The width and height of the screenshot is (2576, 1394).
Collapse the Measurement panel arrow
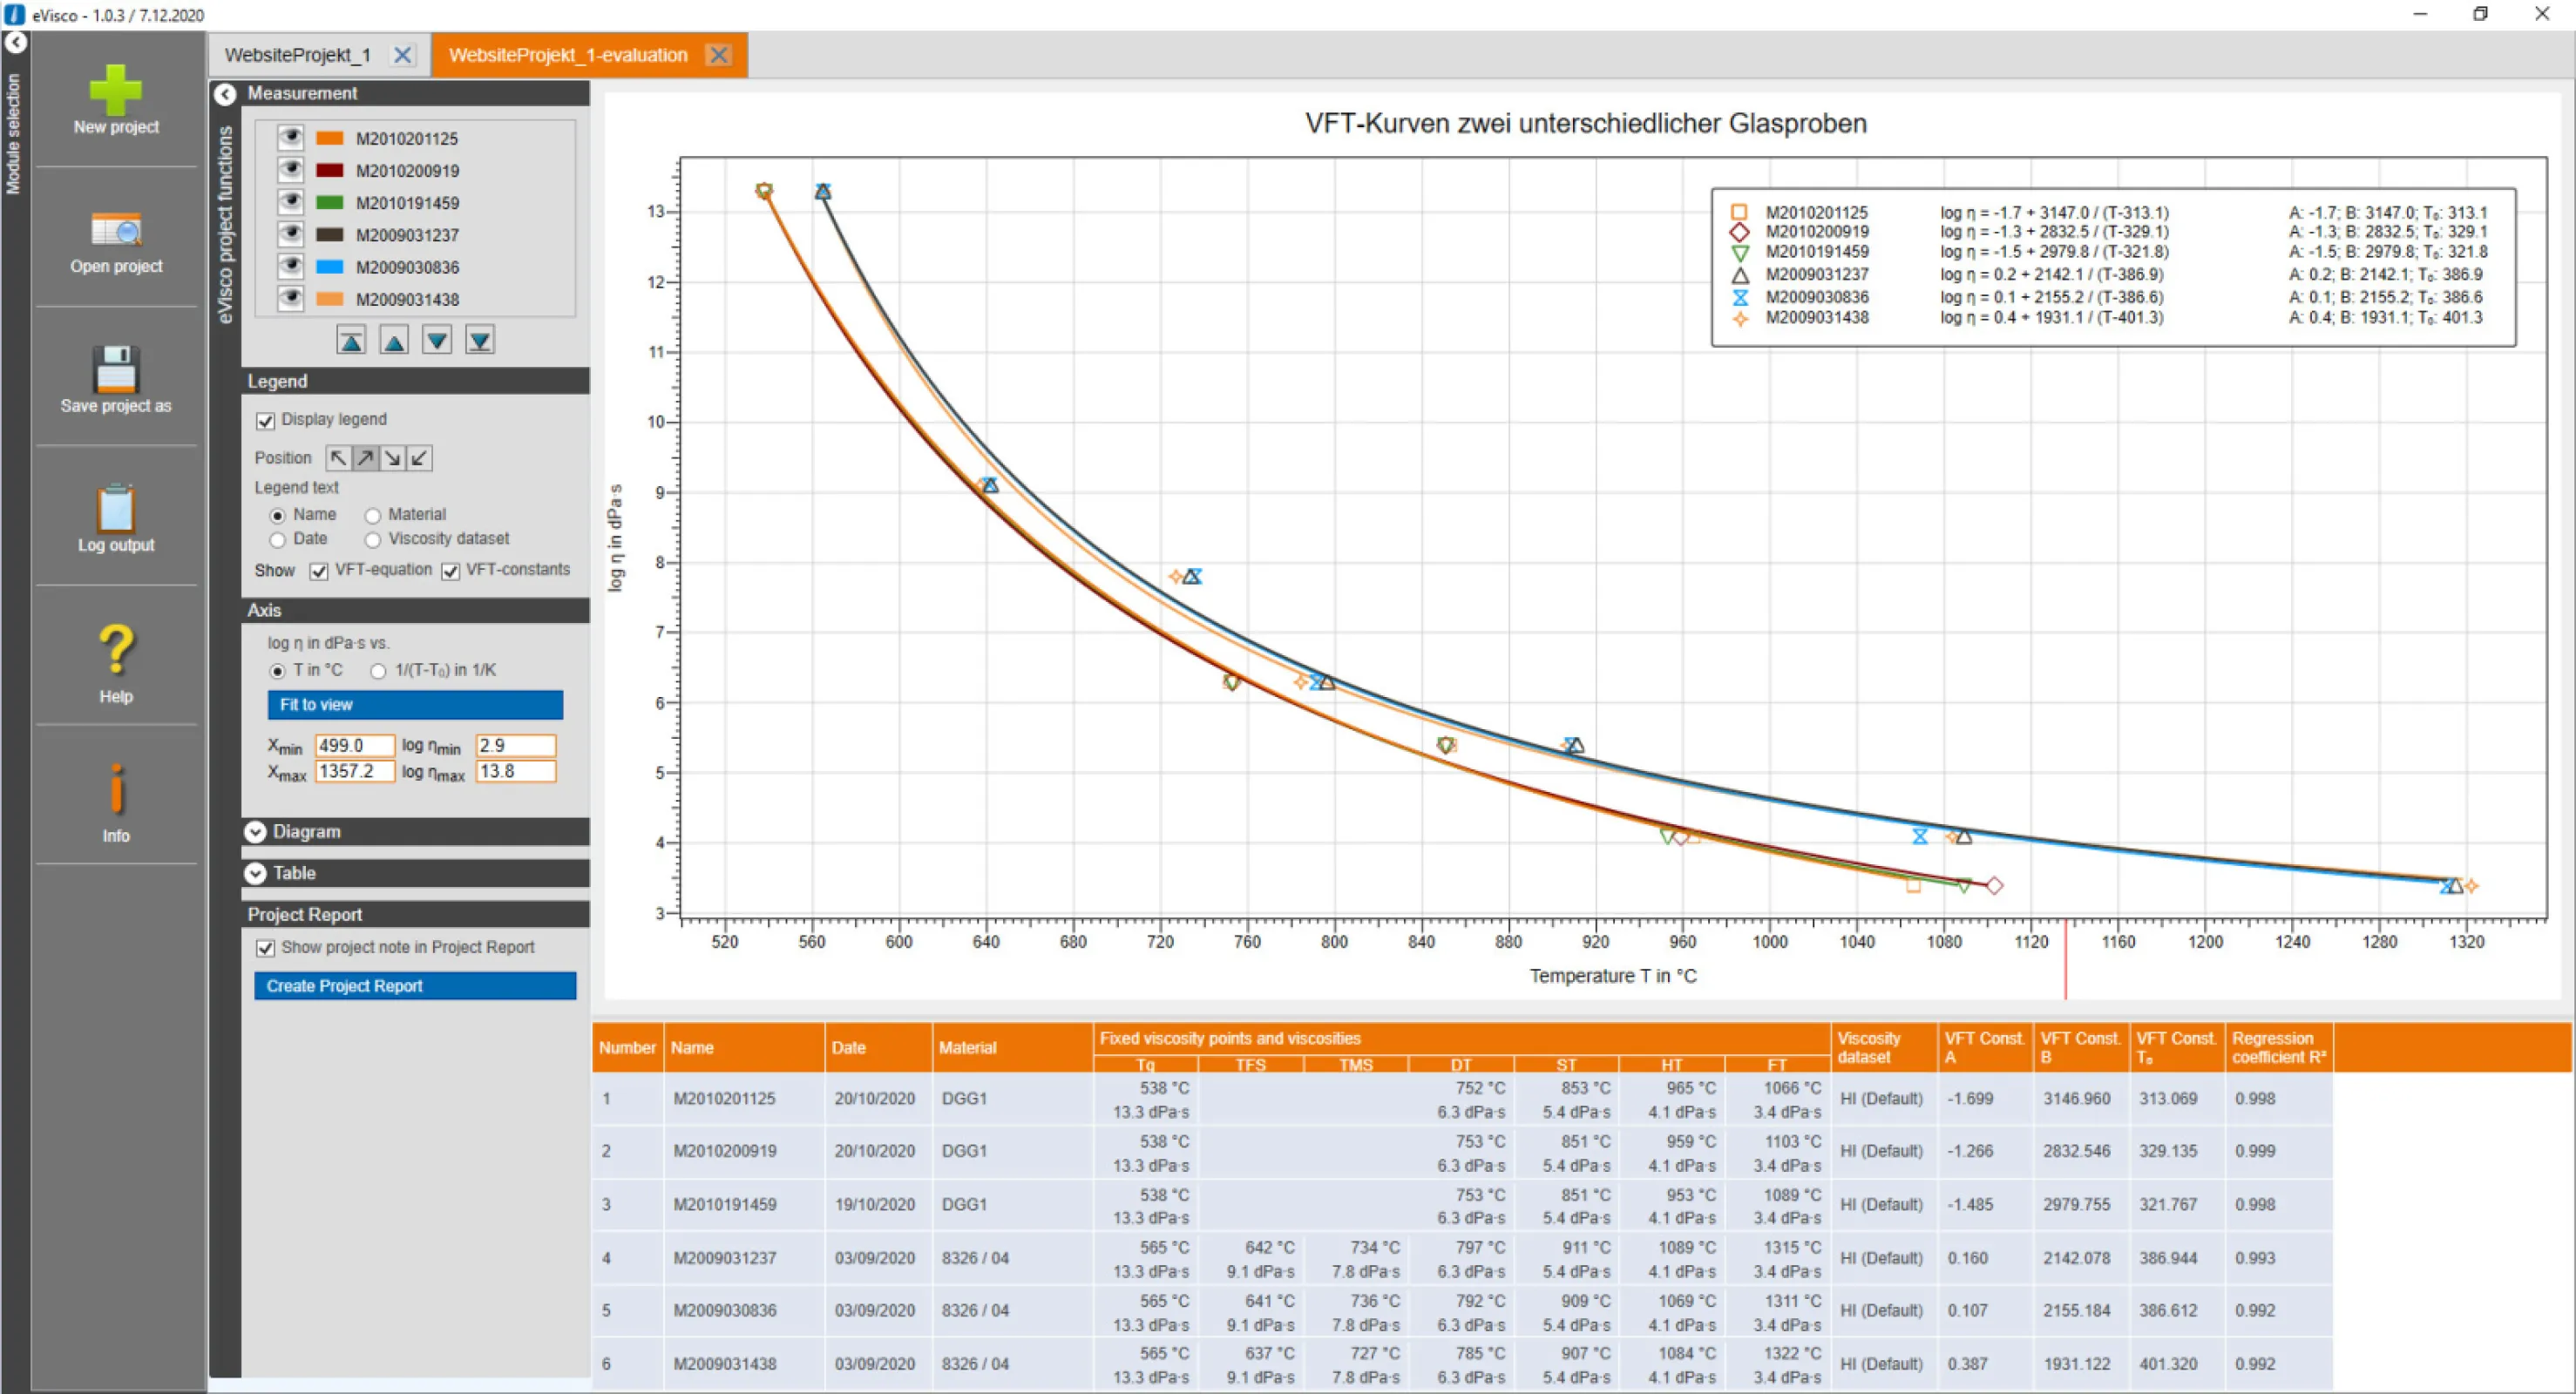[225, 93]
